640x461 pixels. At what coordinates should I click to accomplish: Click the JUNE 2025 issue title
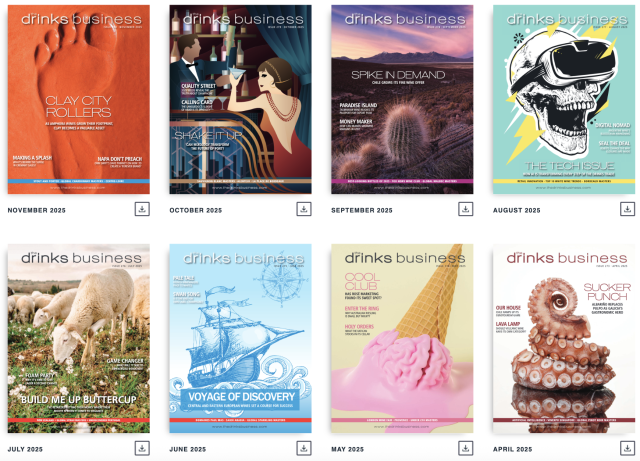(188, 449)
